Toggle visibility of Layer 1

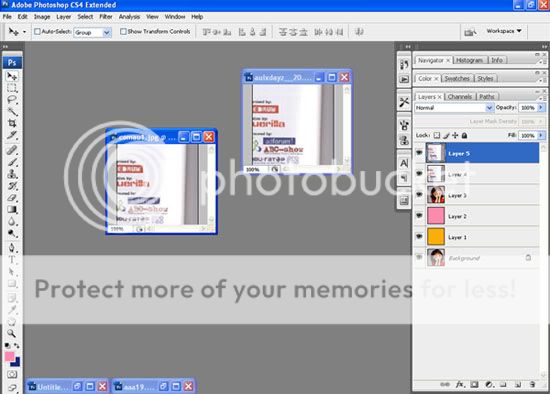coord(419,237)
